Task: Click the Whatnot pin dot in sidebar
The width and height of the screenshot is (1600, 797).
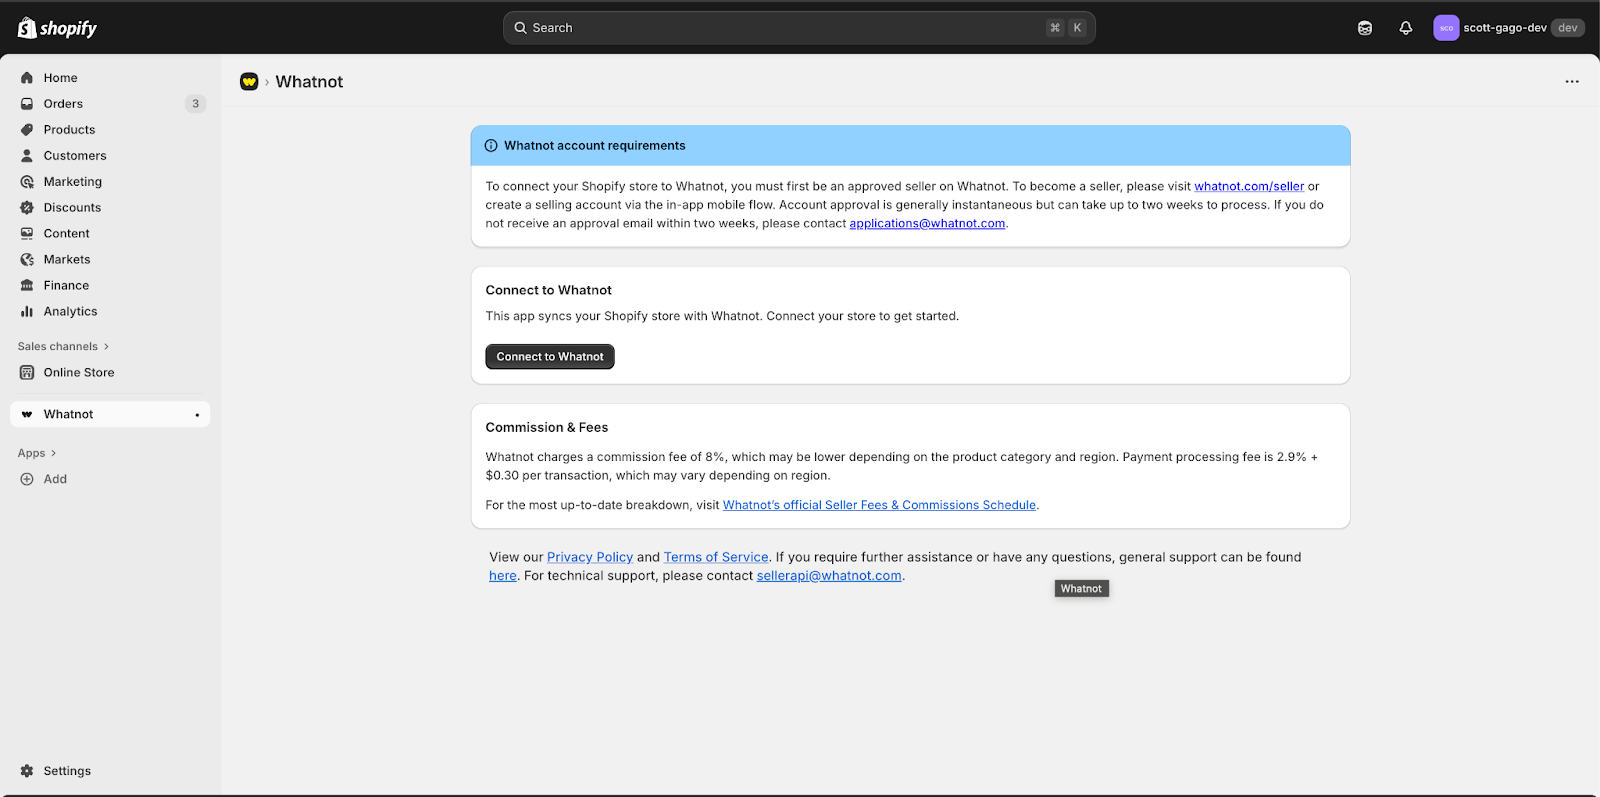Action: (197, 415)
